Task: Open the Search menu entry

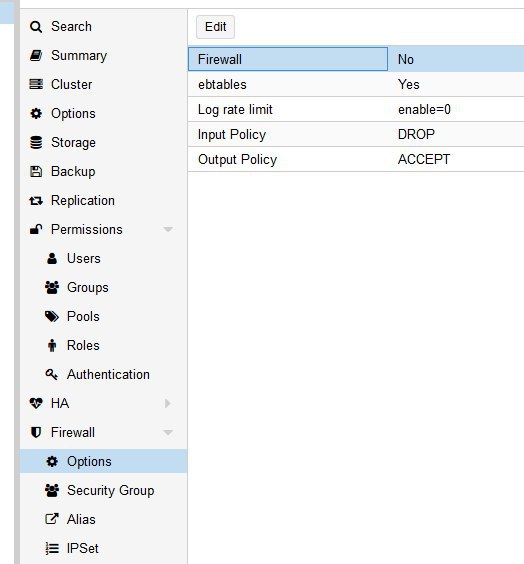Action: coord(104,27)
